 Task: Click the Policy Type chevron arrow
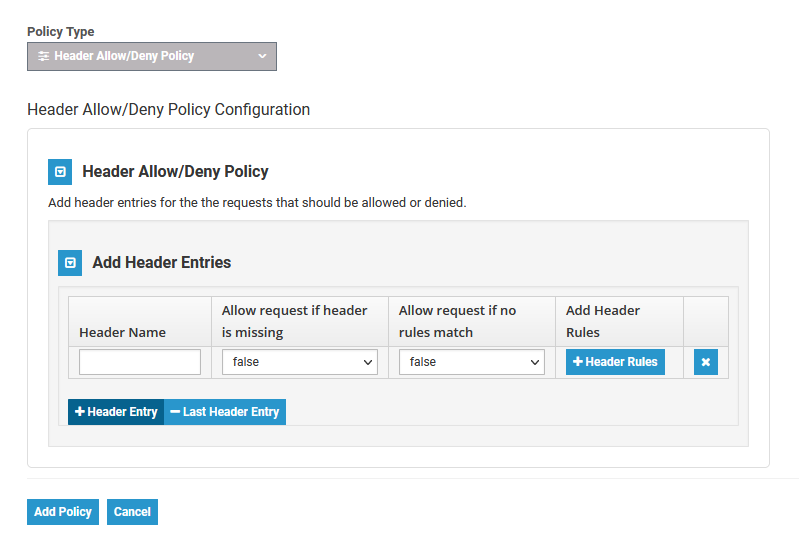[x=262, y=57]
